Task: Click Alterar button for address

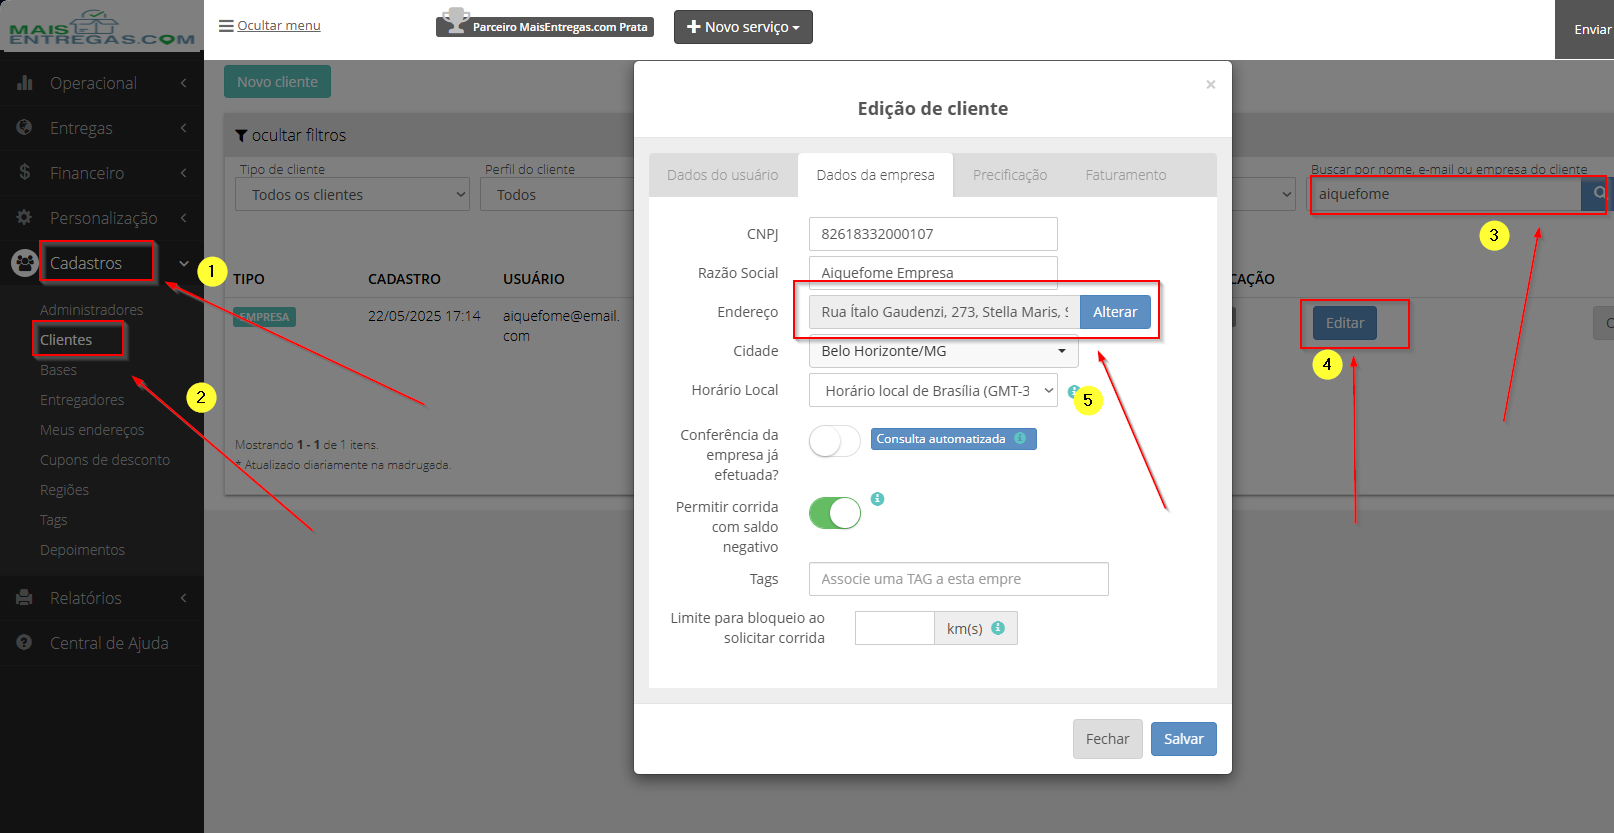Action: [1115, 312]
